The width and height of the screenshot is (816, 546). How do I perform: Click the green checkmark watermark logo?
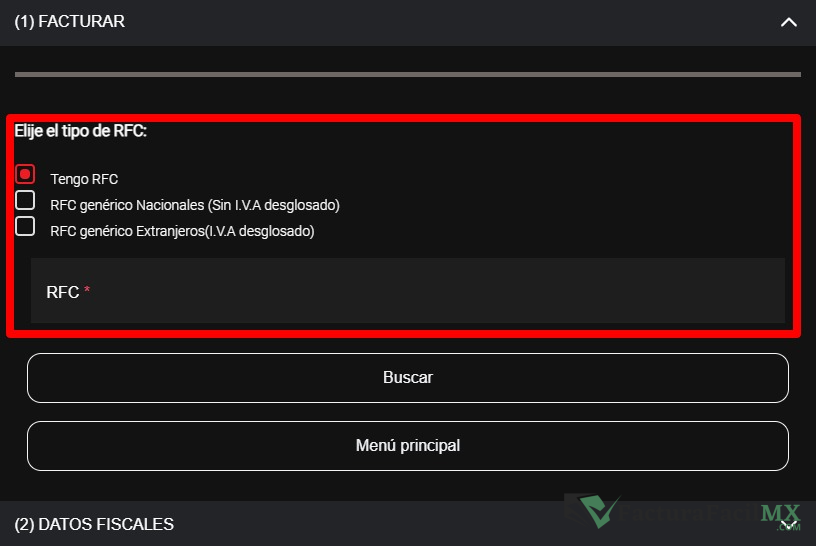[x=600, y=511]
